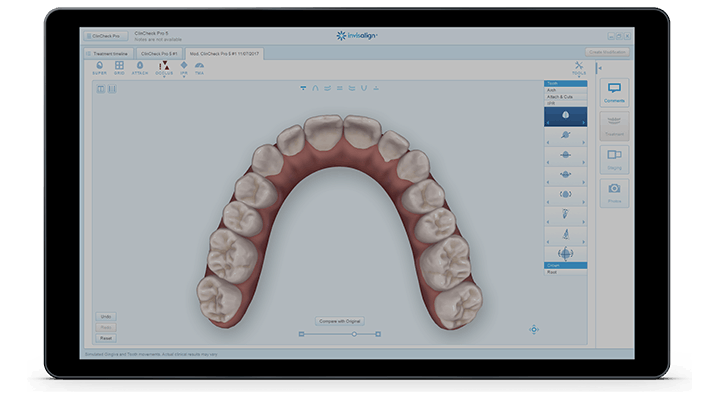Image resolution: width=720 pixels, height=400 pixels.
Task: Switch to single split-view layout icon
Action: point(101,89)
